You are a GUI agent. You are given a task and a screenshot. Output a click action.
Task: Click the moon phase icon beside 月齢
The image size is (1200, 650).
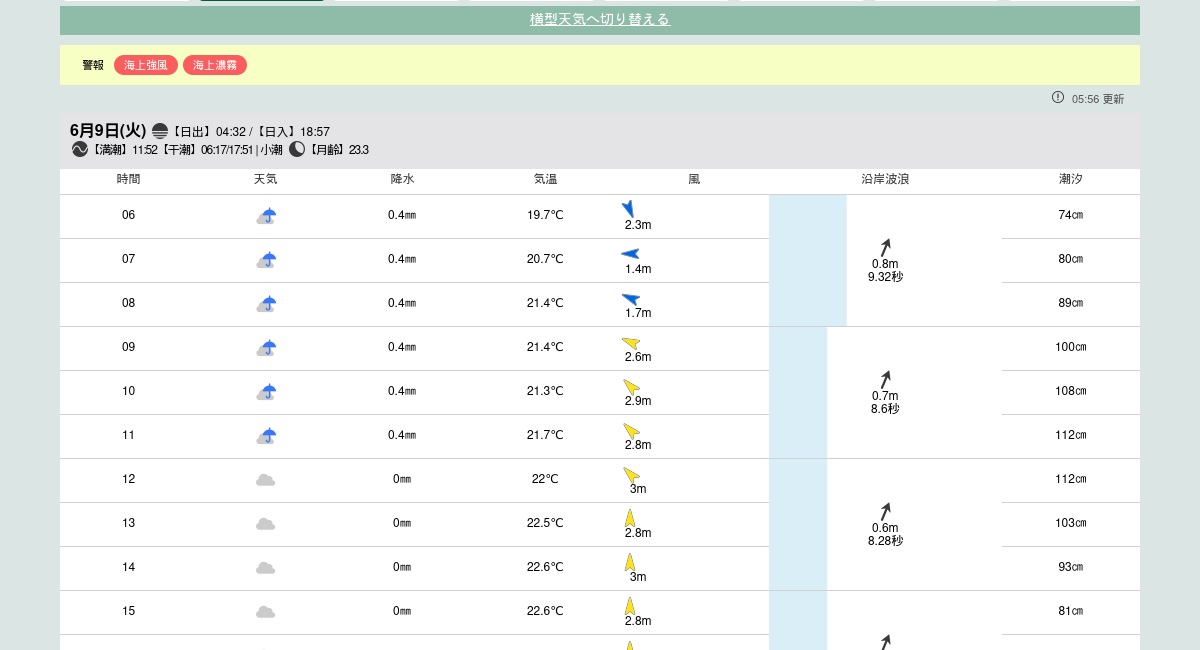297,149
